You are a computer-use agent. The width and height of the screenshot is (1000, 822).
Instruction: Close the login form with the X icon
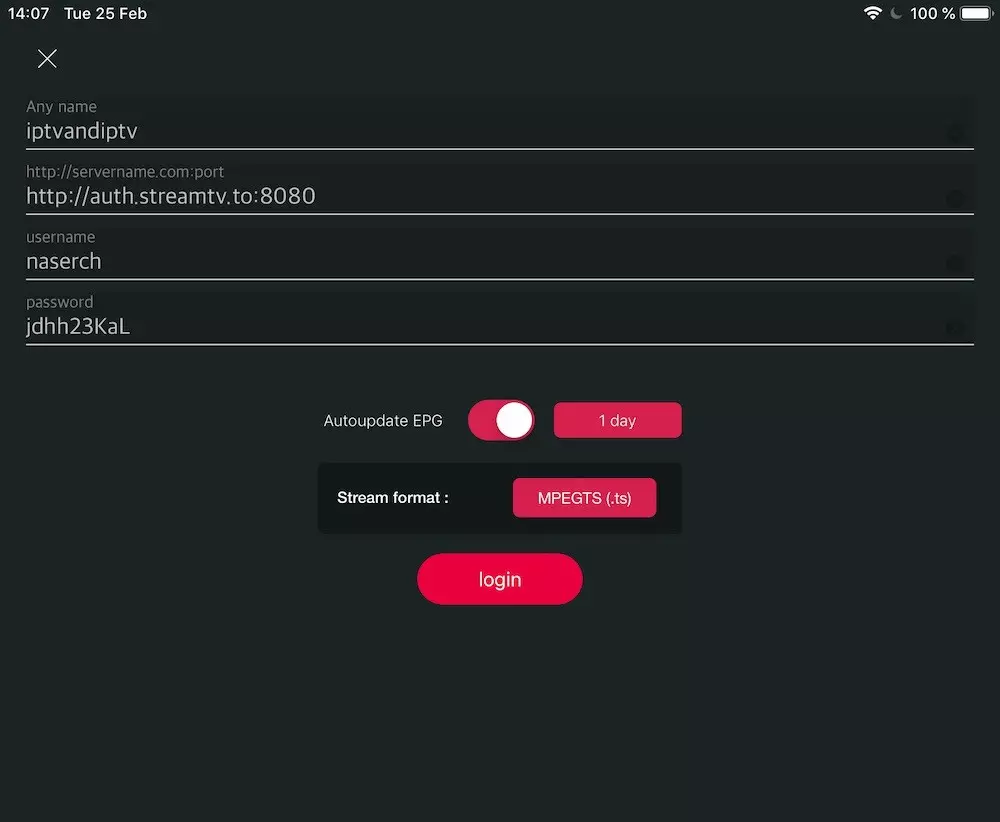pos(47,59)
